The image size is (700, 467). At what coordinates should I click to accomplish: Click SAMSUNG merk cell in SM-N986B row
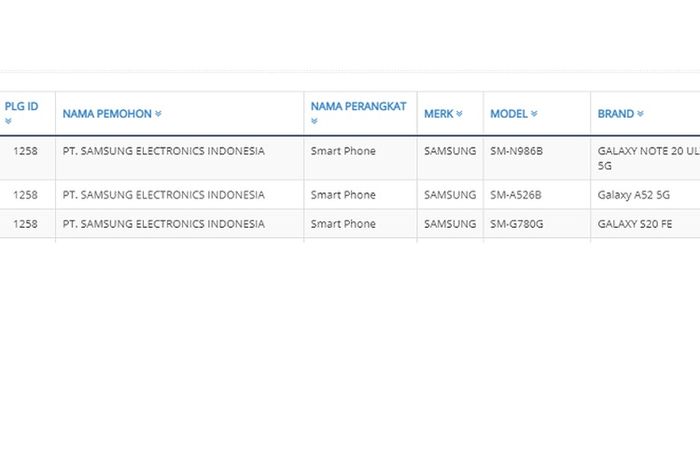pos(450,152)
